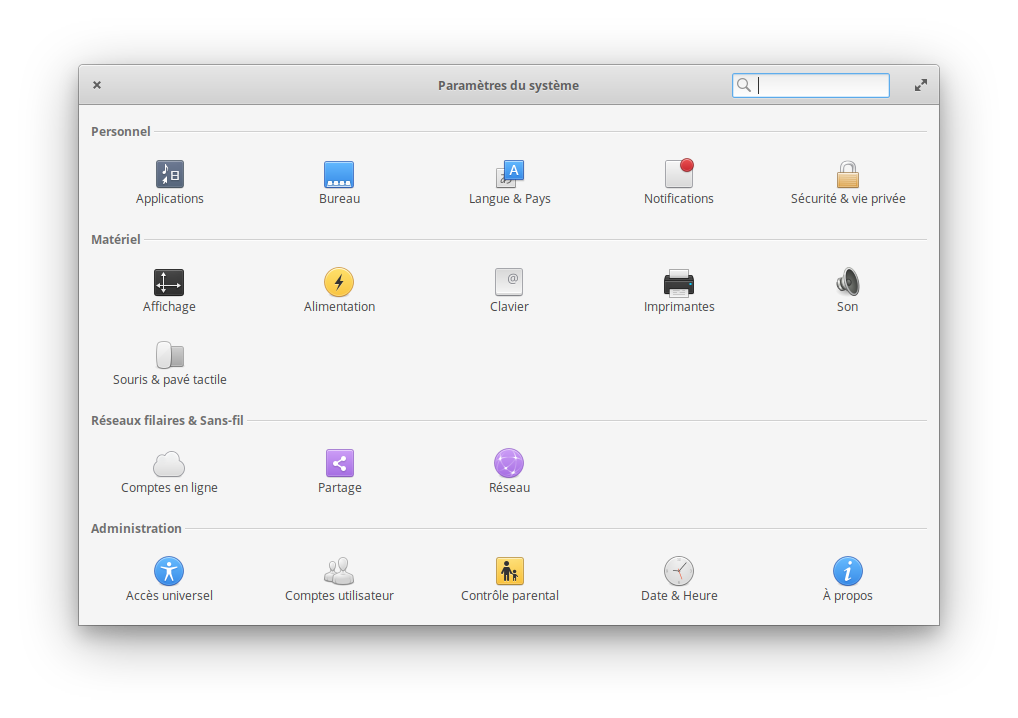Open Accès universel accessibility settings
Viewport: 1018px width, 718px height.
tap(169, 580)
